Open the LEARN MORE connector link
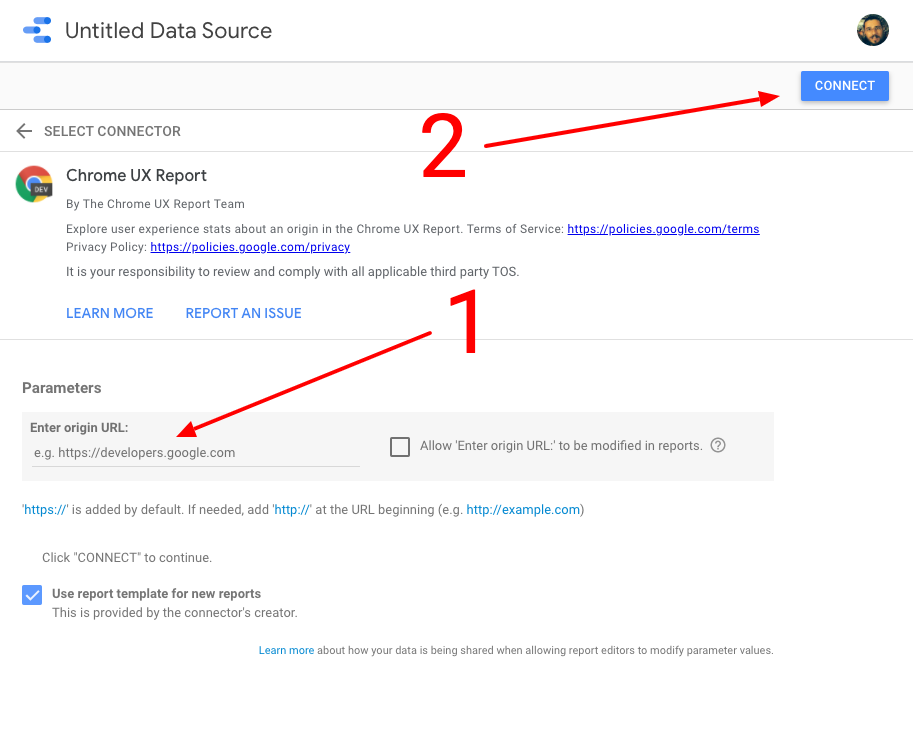 109,313
